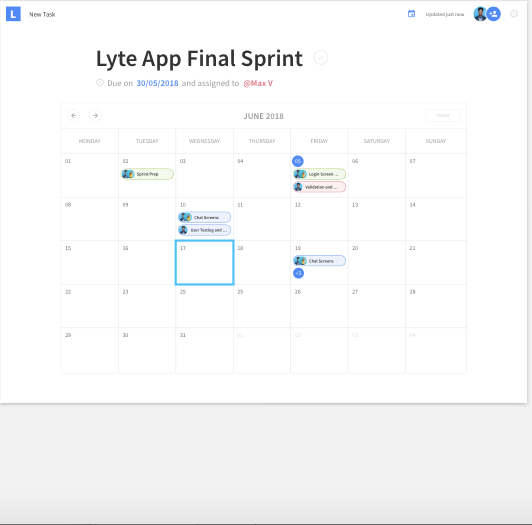Select the highlighted date 05

point(298,161)
